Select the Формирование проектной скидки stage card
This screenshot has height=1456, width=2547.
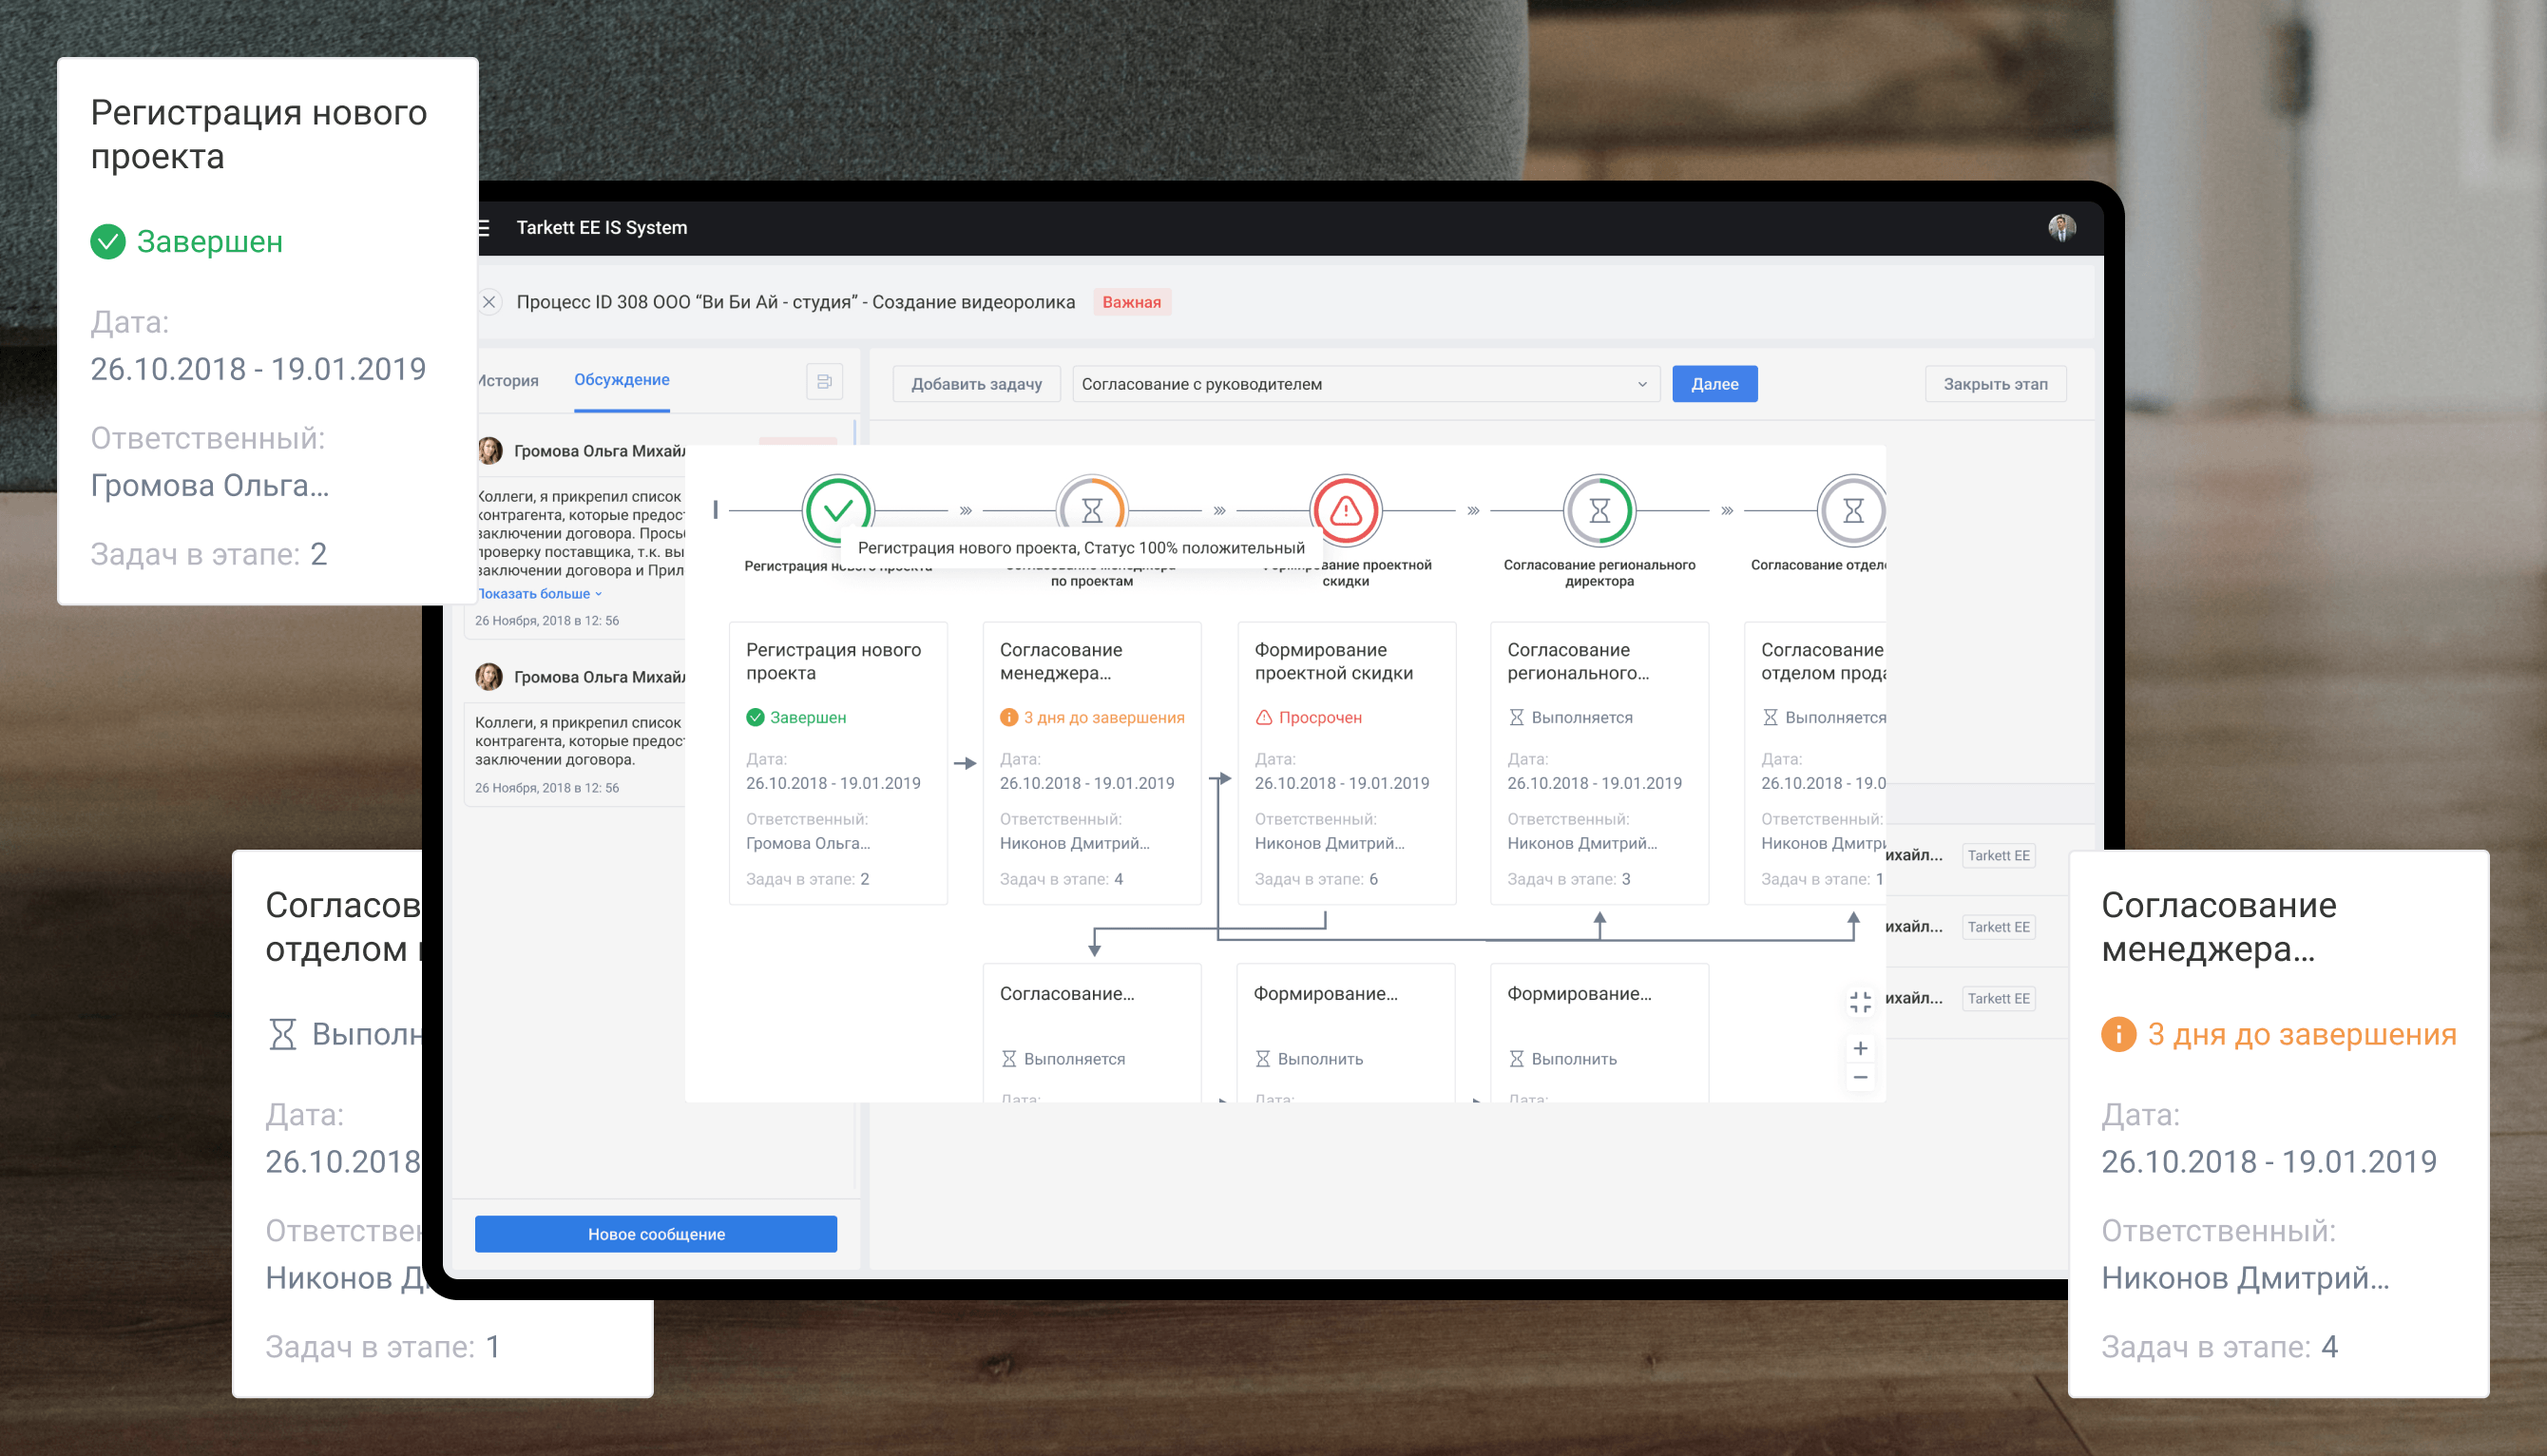[x=1345, y=762]
